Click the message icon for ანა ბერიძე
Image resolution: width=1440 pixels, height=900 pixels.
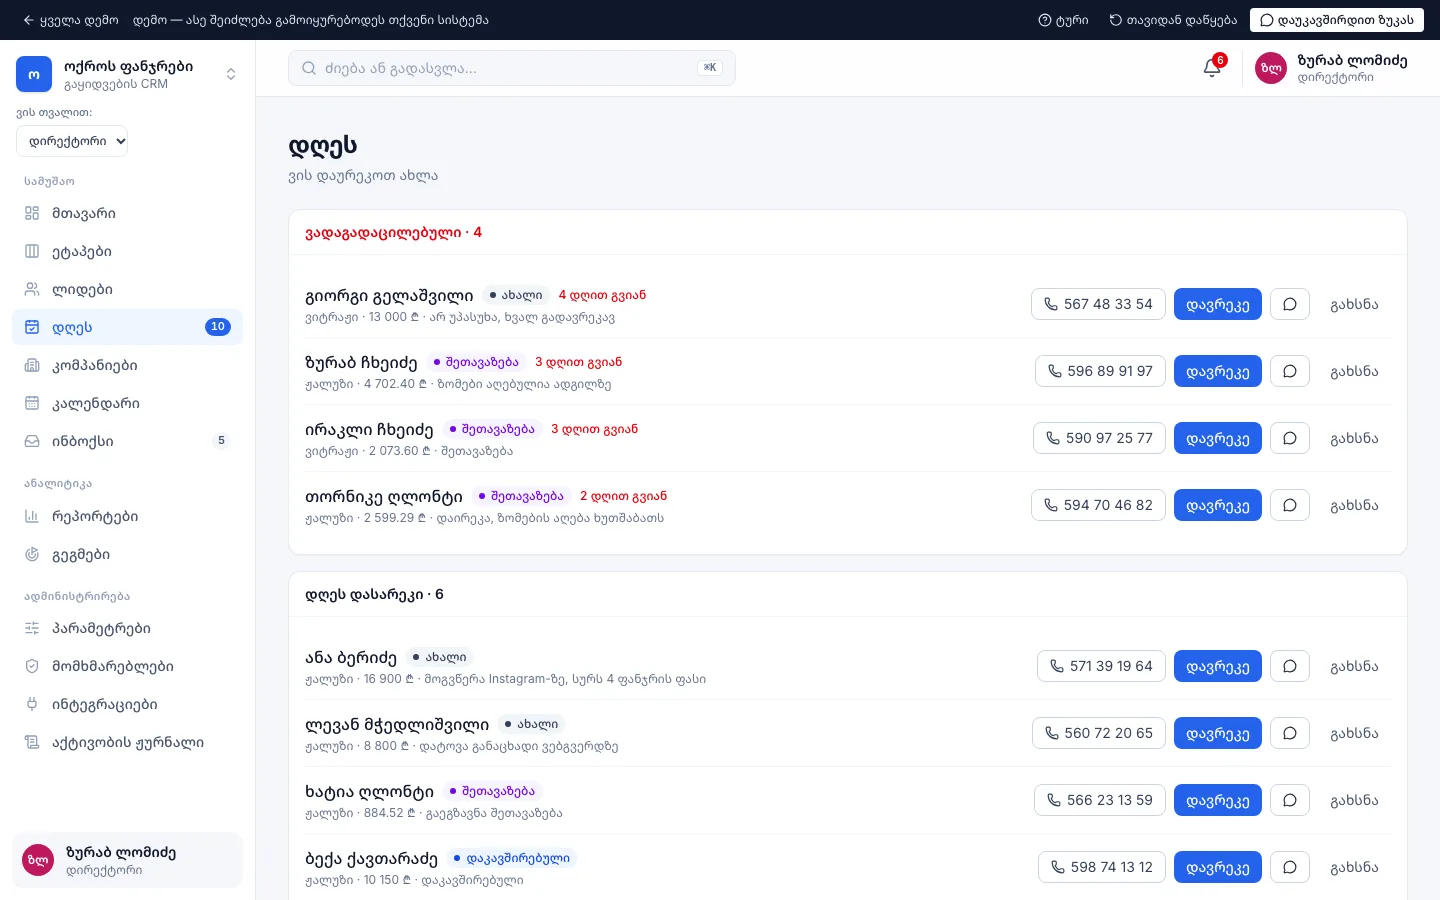coord(1290,666)
